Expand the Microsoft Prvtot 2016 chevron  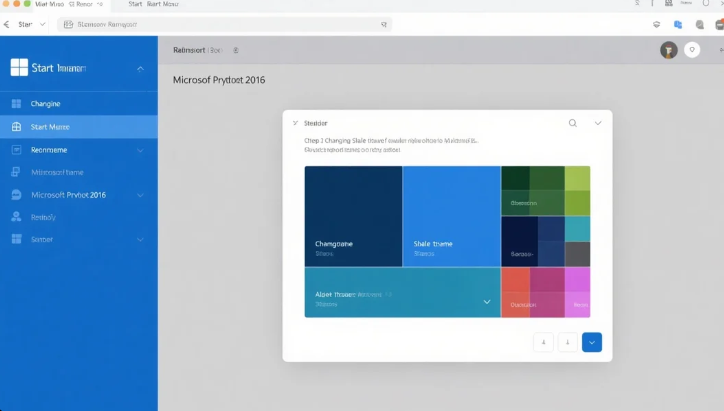[140, 195]
